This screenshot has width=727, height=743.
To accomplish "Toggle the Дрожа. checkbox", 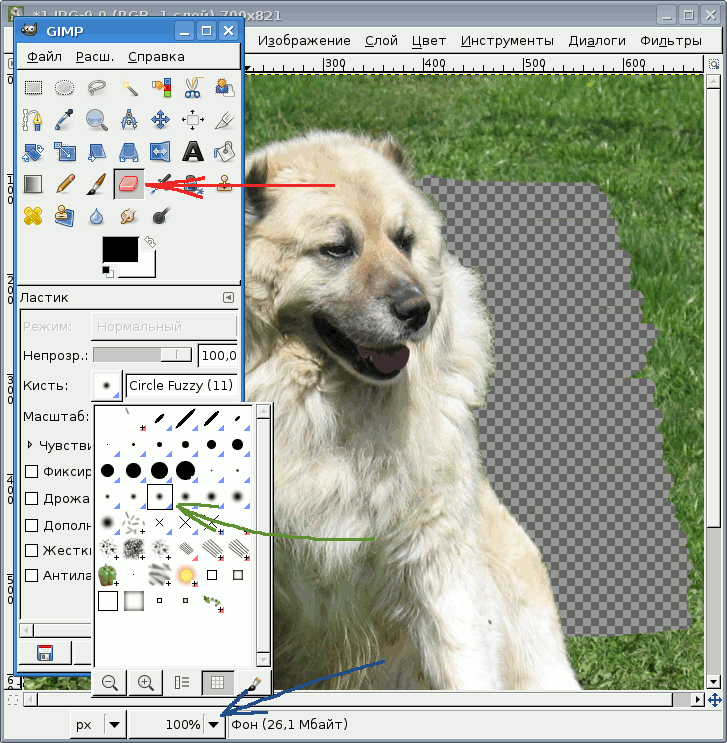I will point(32,498).
